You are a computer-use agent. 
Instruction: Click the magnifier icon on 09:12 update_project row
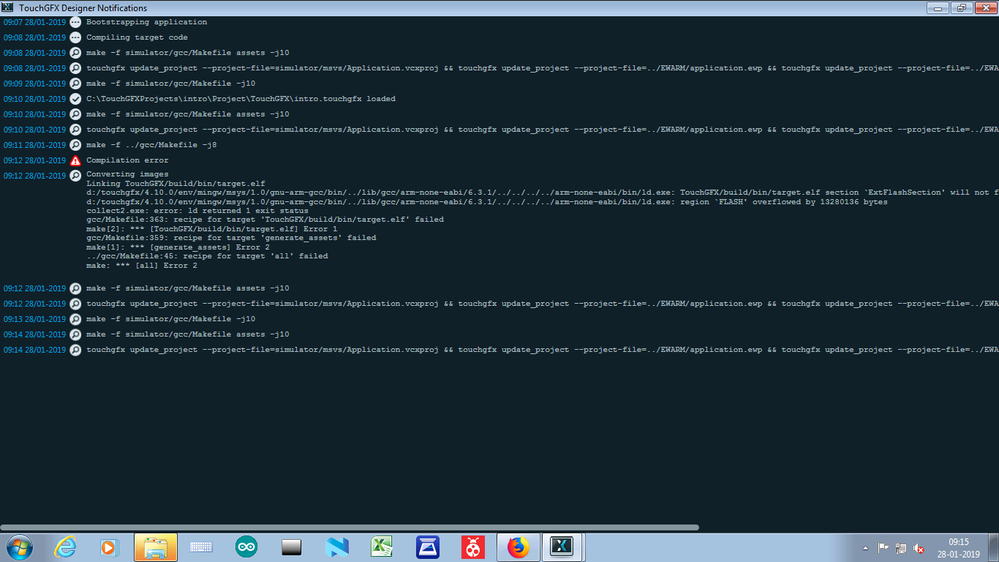coord(75,304)
